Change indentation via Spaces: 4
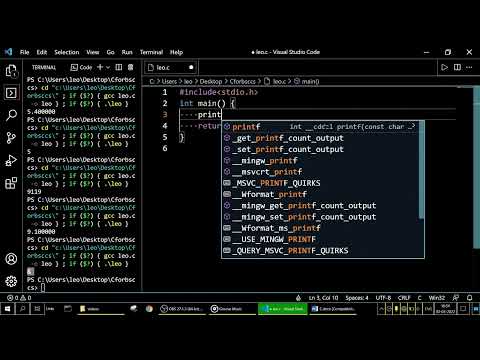 click(357, 298)
